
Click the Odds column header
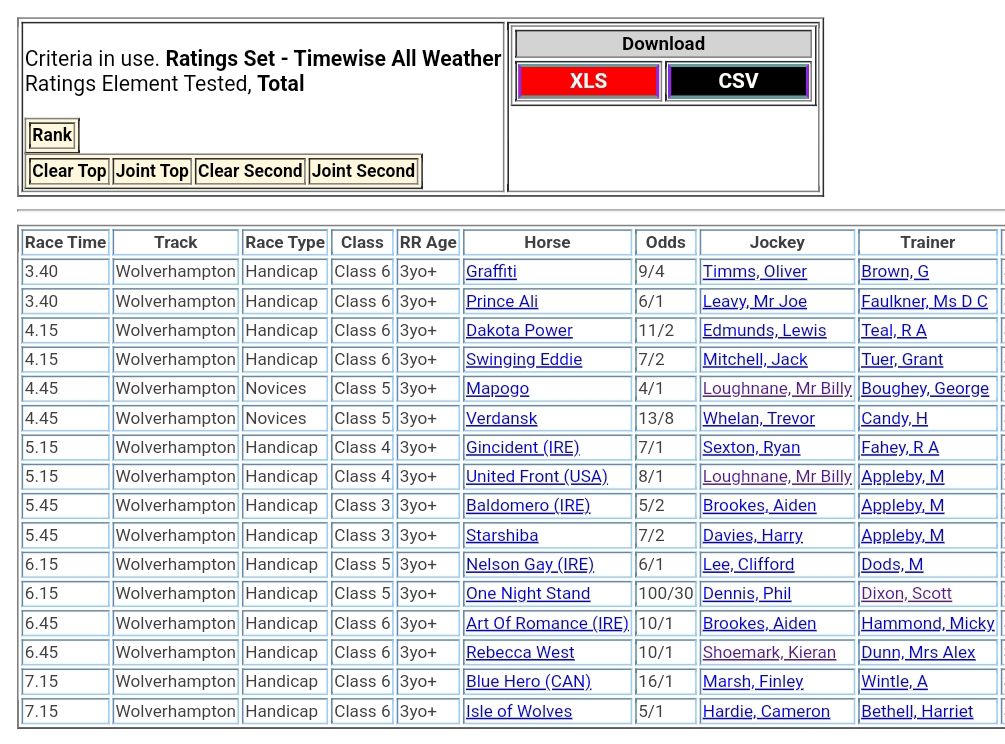[665, 242]
